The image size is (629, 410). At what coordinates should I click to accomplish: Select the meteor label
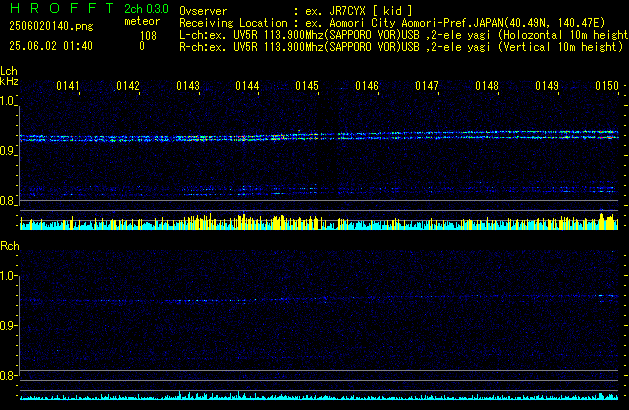[x=142, y=21]
